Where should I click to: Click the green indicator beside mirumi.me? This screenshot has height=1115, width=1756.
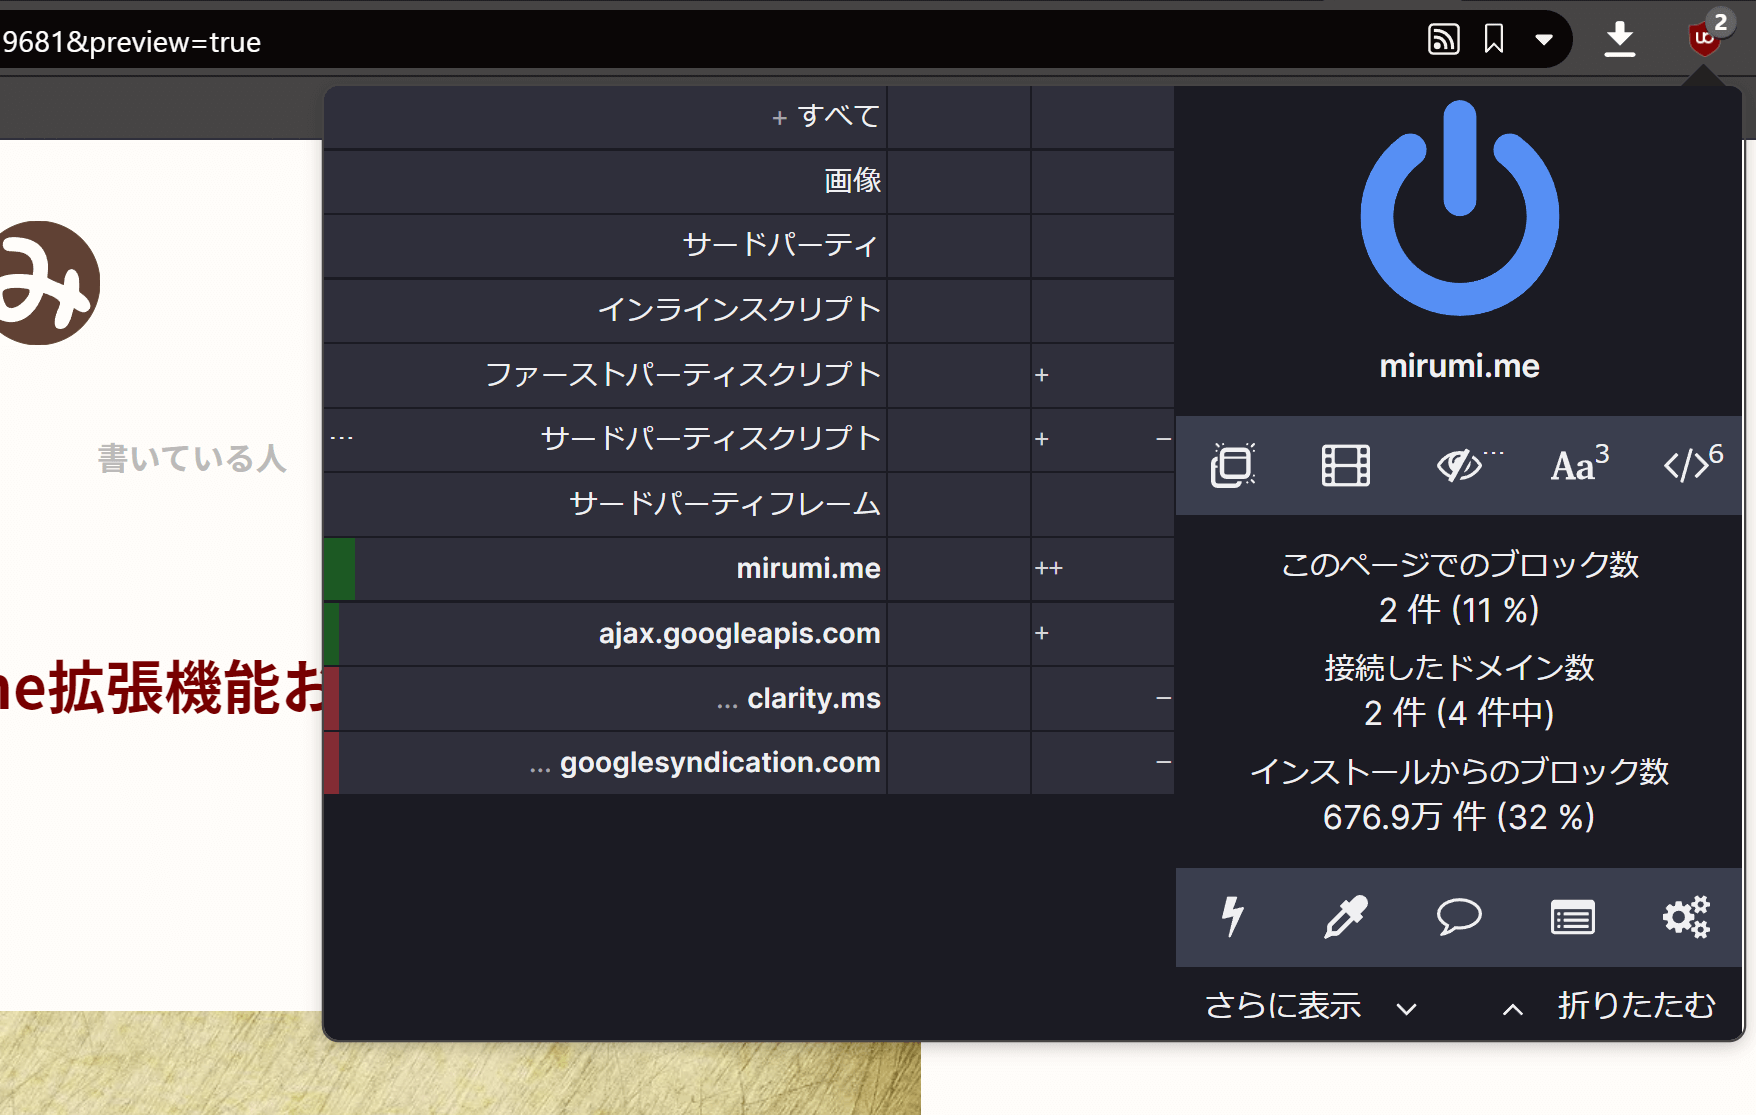(x=339, y=569)
